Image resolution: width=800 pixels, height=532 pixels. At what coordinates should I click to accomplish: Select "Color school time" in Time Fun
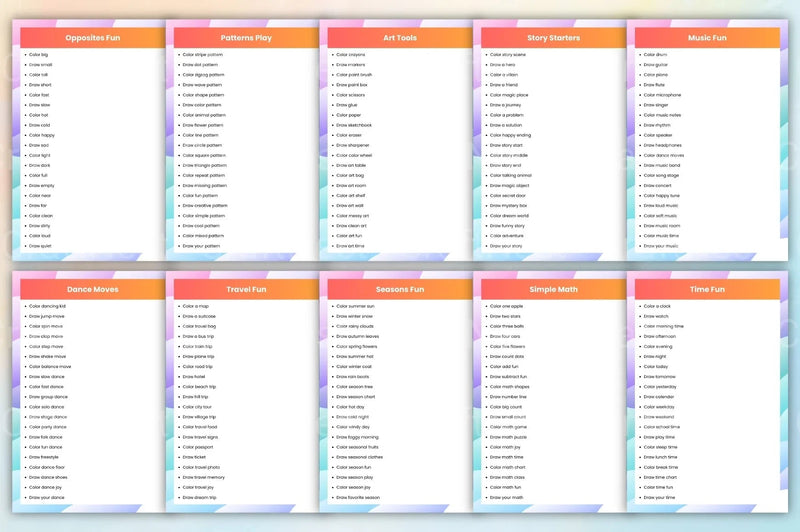pos(662,427)
